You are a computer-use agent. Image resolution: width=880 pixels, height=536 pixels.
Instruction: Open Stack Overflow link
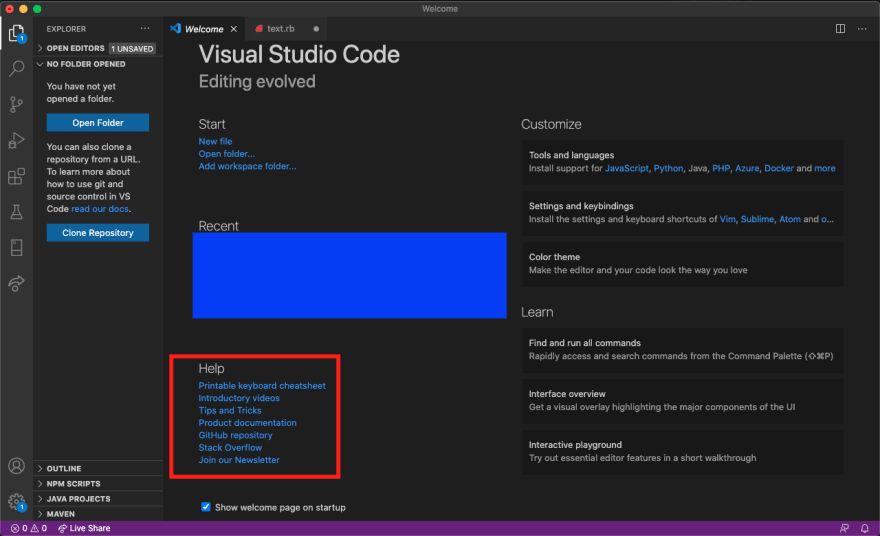coord(230,447)
